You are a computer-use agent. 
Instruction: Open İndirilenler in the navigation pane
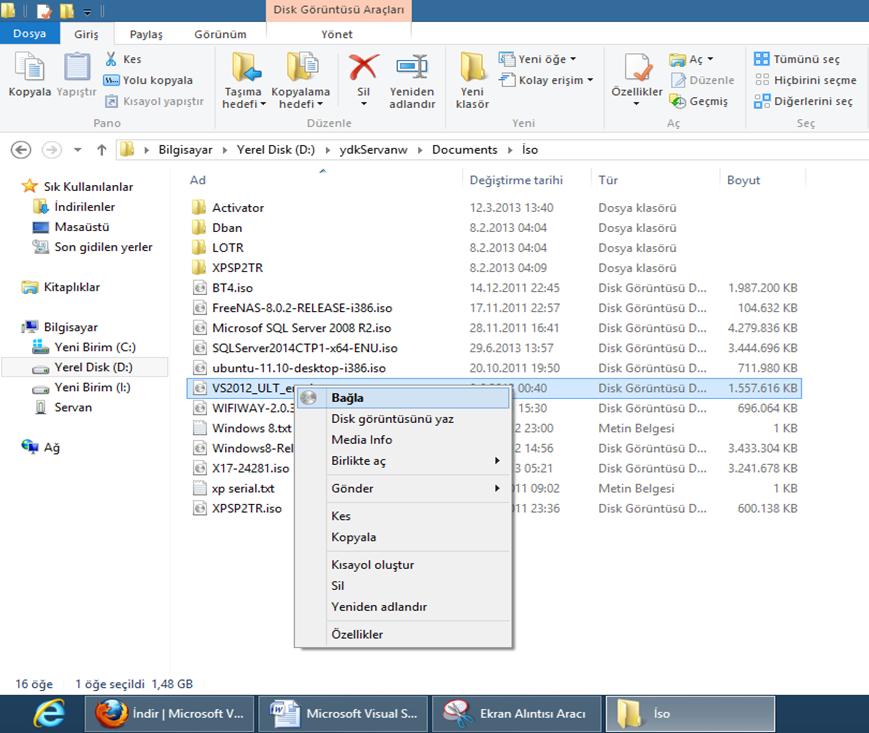coord(85,207)
